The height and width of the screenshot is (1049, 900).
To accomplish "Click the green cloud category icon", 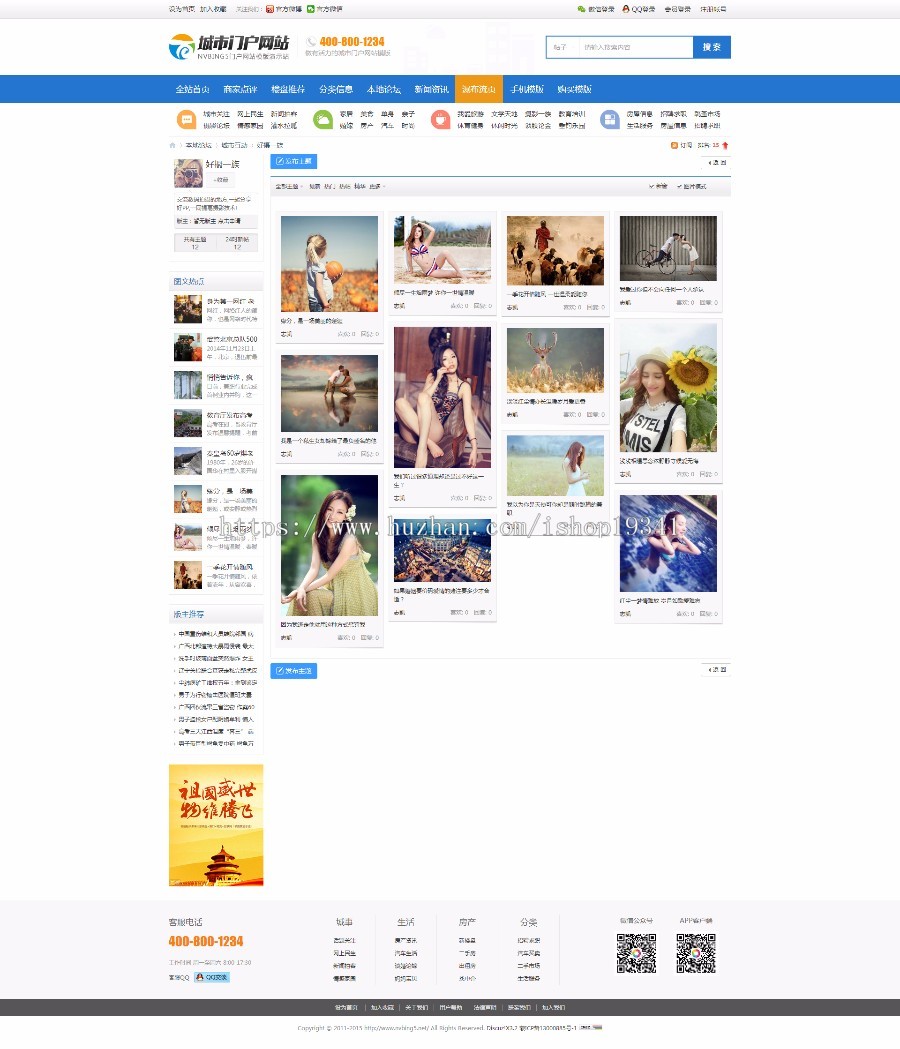I will 323,120.
